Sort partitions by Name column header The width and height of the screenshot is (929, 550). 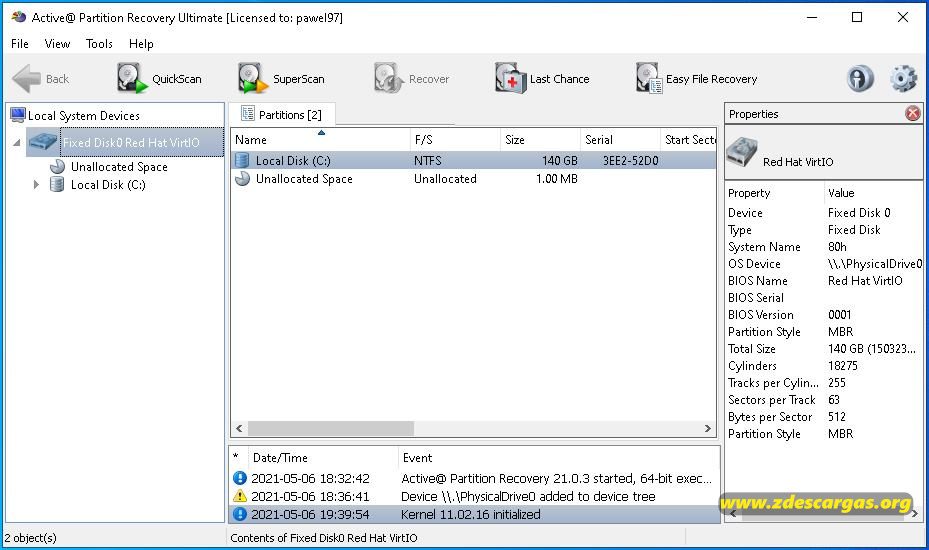(x=320, y=140)
